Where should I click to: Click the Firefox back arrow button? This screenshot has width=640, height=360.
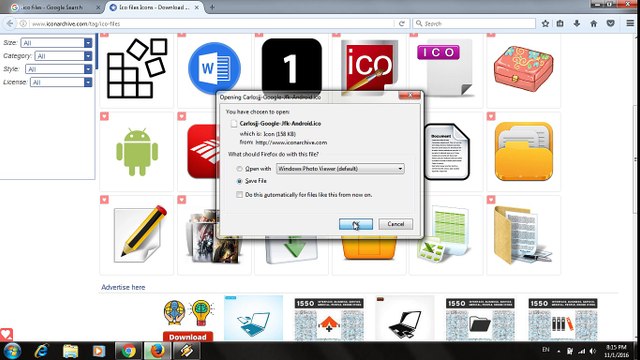click(x=10, y=23)
